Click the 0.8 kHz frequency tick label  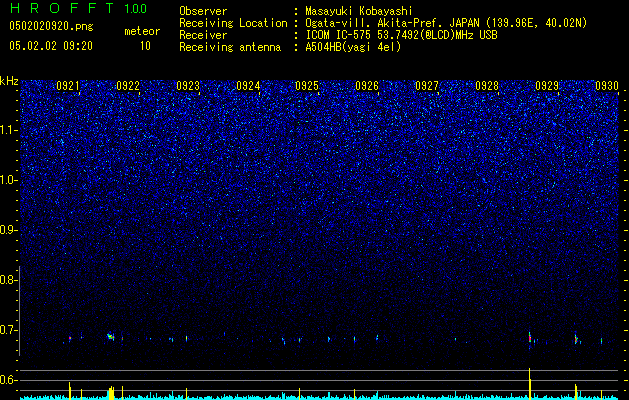[8, 280]
